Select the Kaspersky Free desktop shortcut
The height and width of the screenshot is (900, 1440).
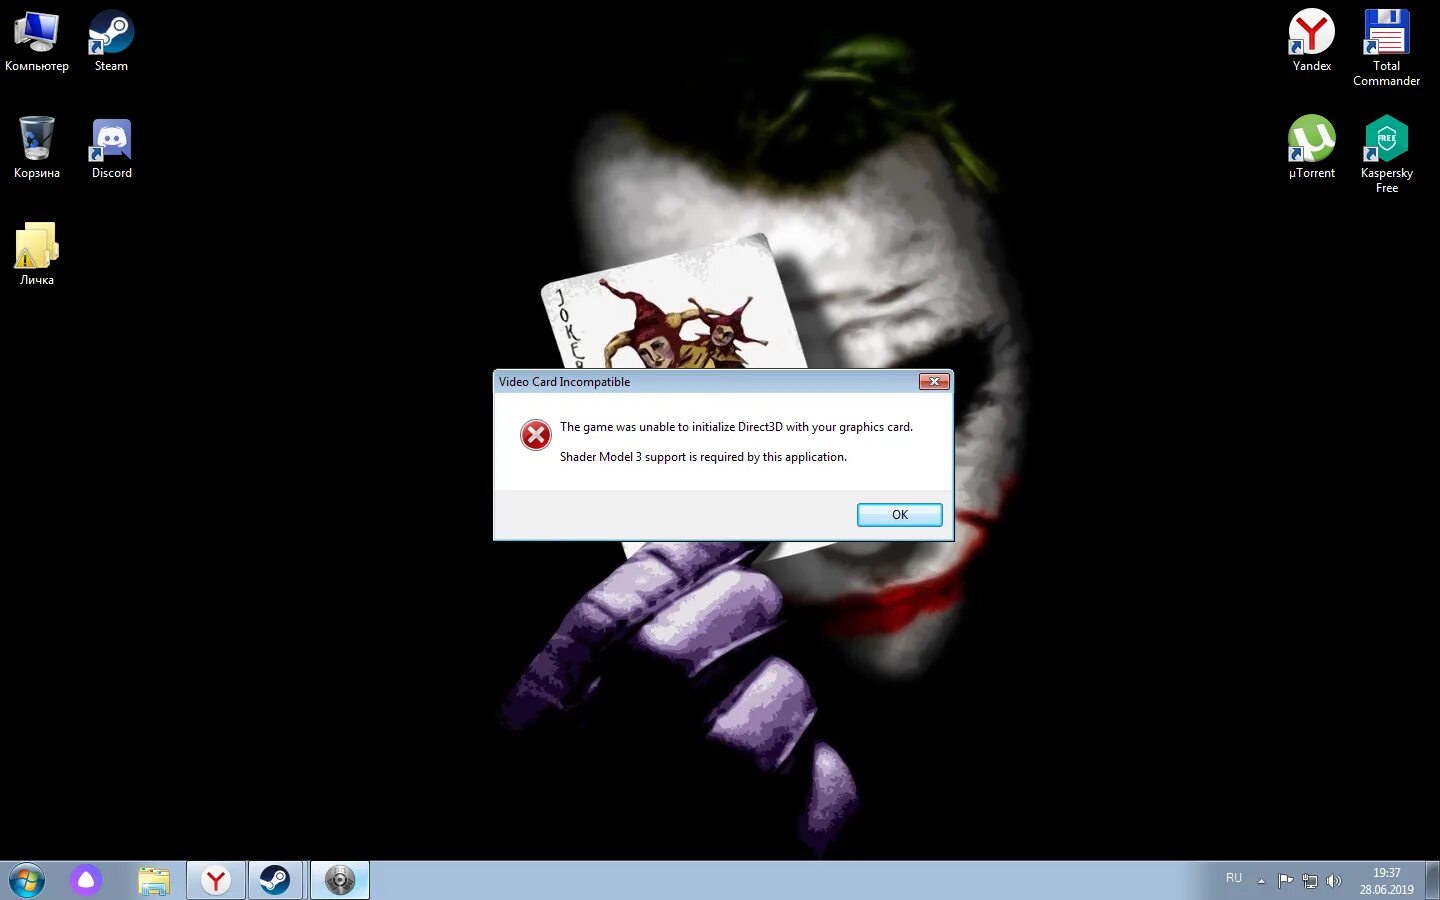click(x=1386, y=155)
